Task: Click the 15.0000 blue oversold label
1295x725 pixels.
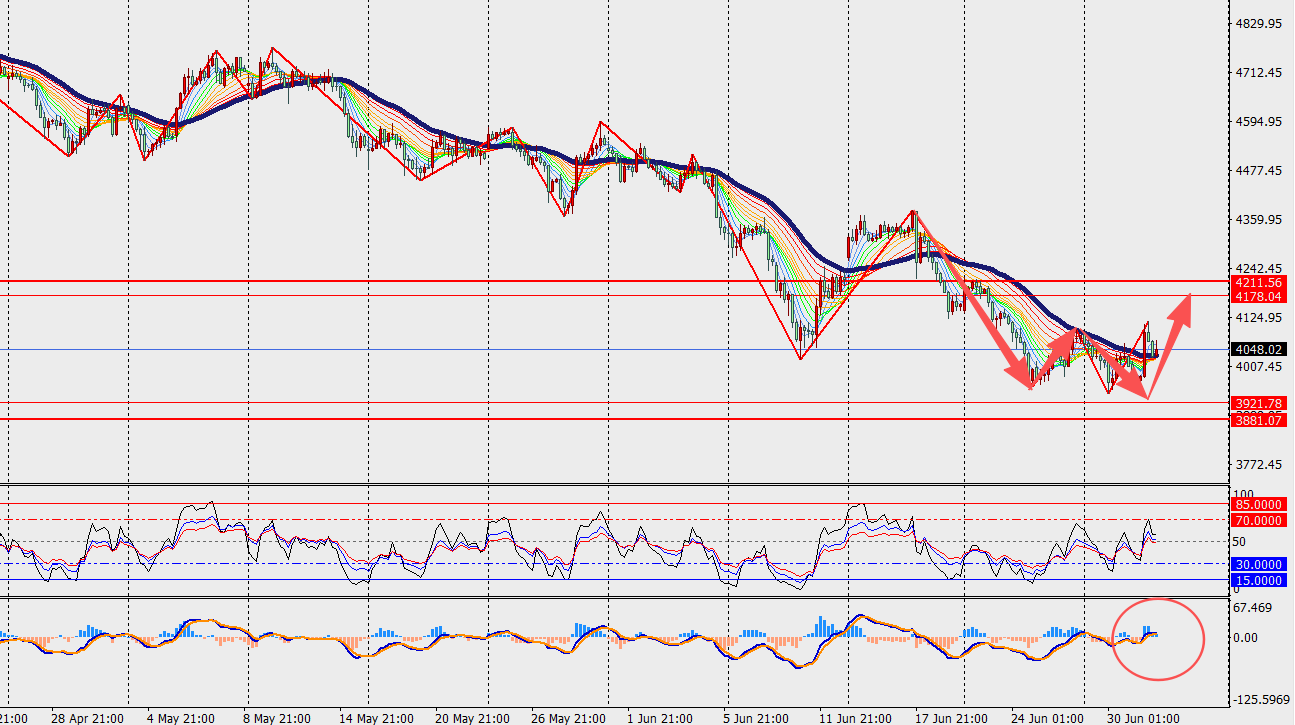Action: click(x=1257, y=580)
